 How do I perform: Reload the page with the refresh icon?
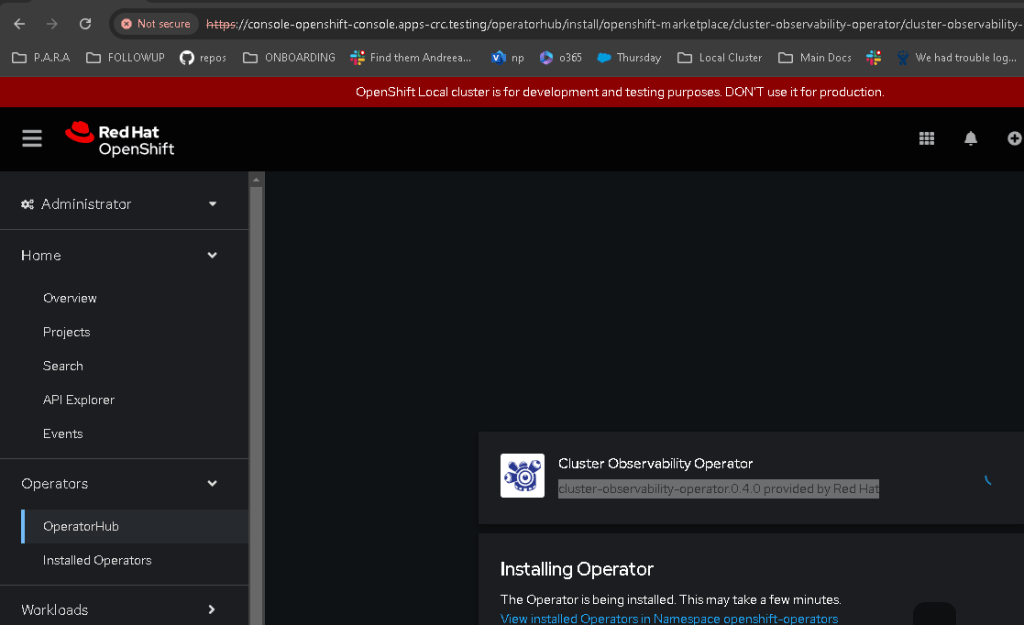85,24
